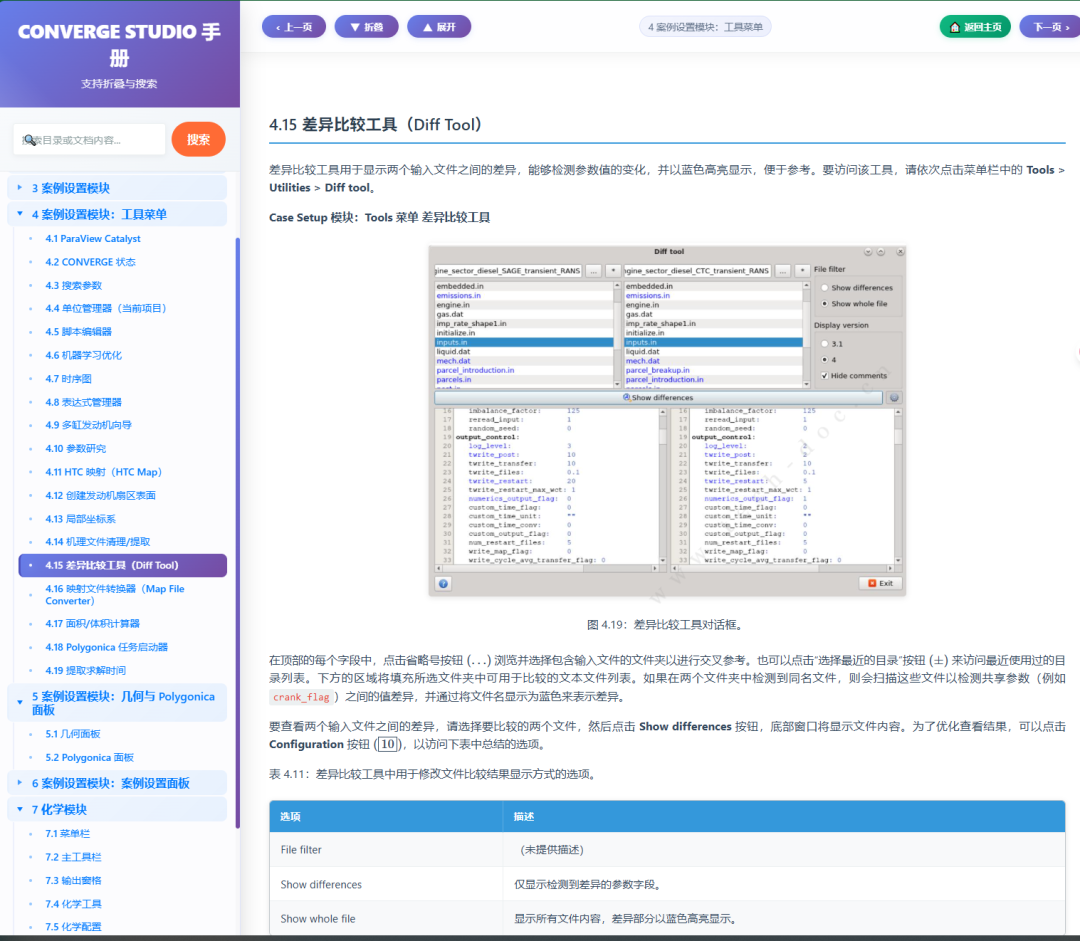1080x941 pixels.
Task: Click the File filter table cell
Action: tap(386, 849)
